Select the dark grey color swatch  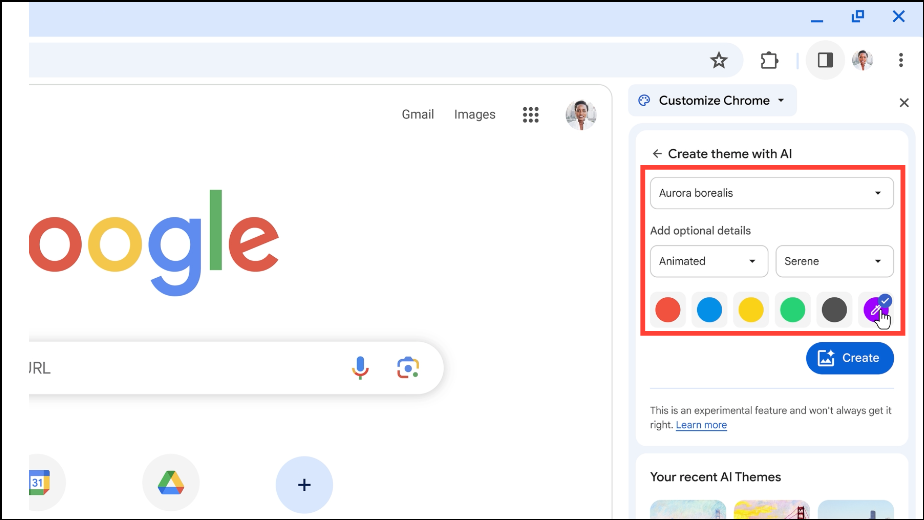(834, 310)
